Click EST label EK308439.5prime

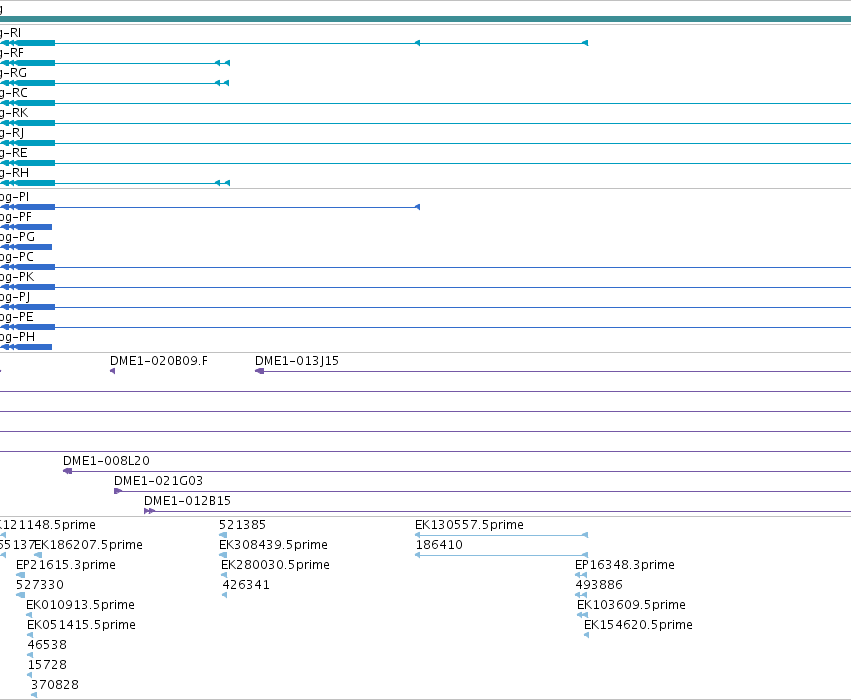coord(274,545)
